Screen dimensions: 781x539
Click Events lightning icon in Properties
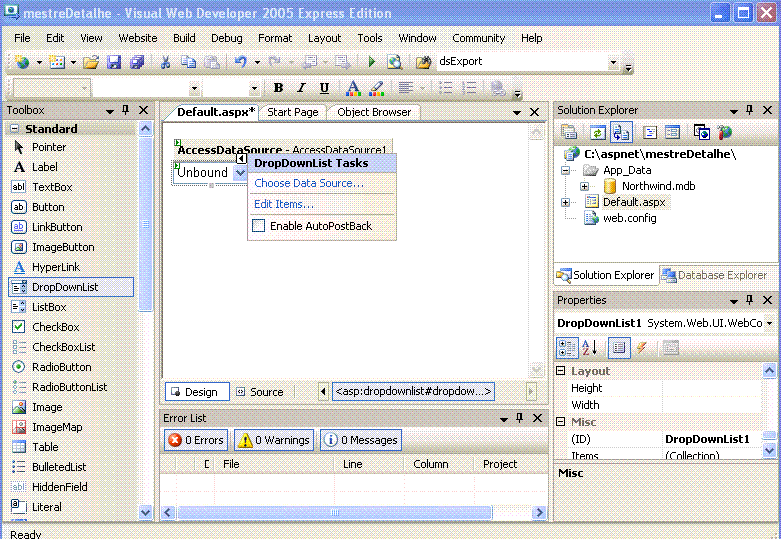pos(642,348)
